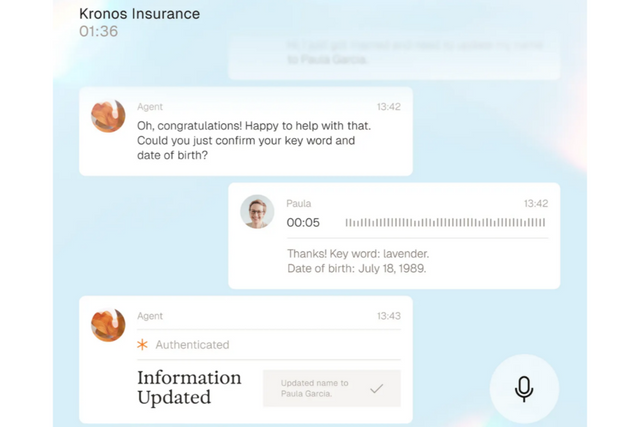The height and width of the screenshot is (427, 640).
Task: Click the orange asterisk beside Authenticated
Action: coord(142,345)
